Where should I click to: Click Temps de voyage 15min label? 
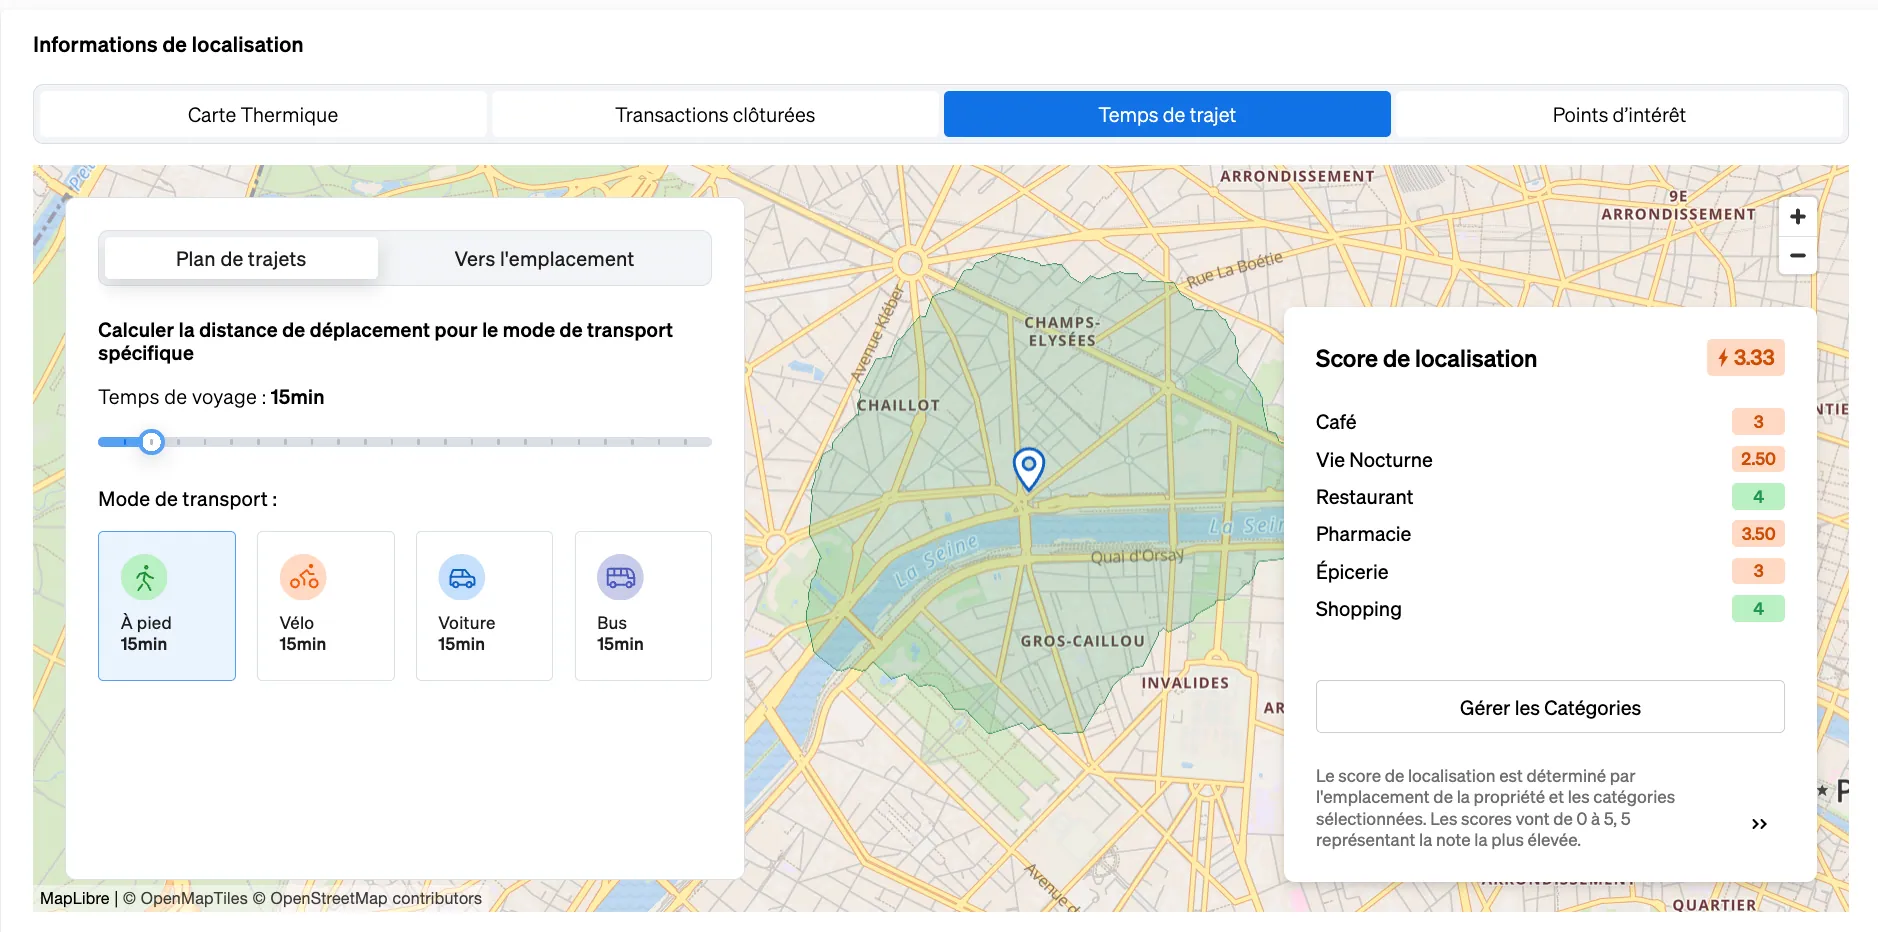(211, 397)
